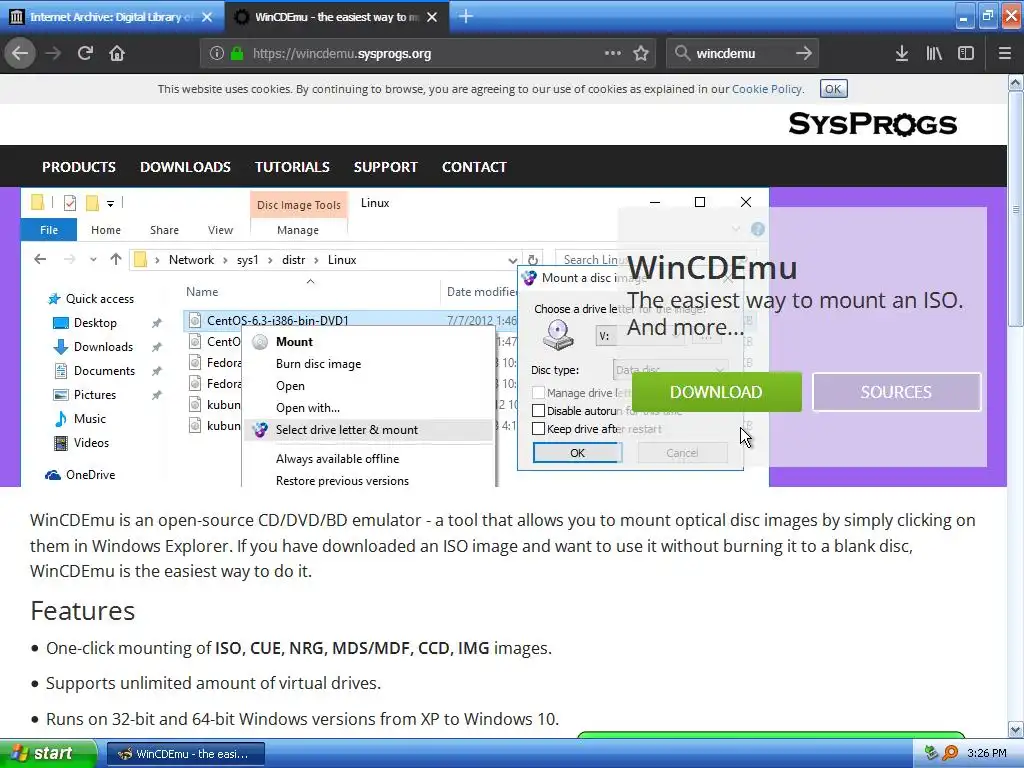Open the Firefox hamburger menu
1024x768 pixels.
(x=1005, y=54)
